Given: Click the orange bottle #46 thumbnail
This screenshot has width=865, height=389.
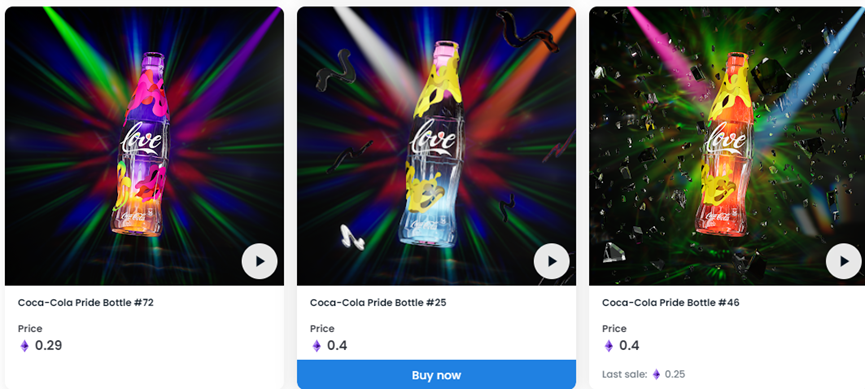Looking at the screenshot, I should click(x=727, y=146).
